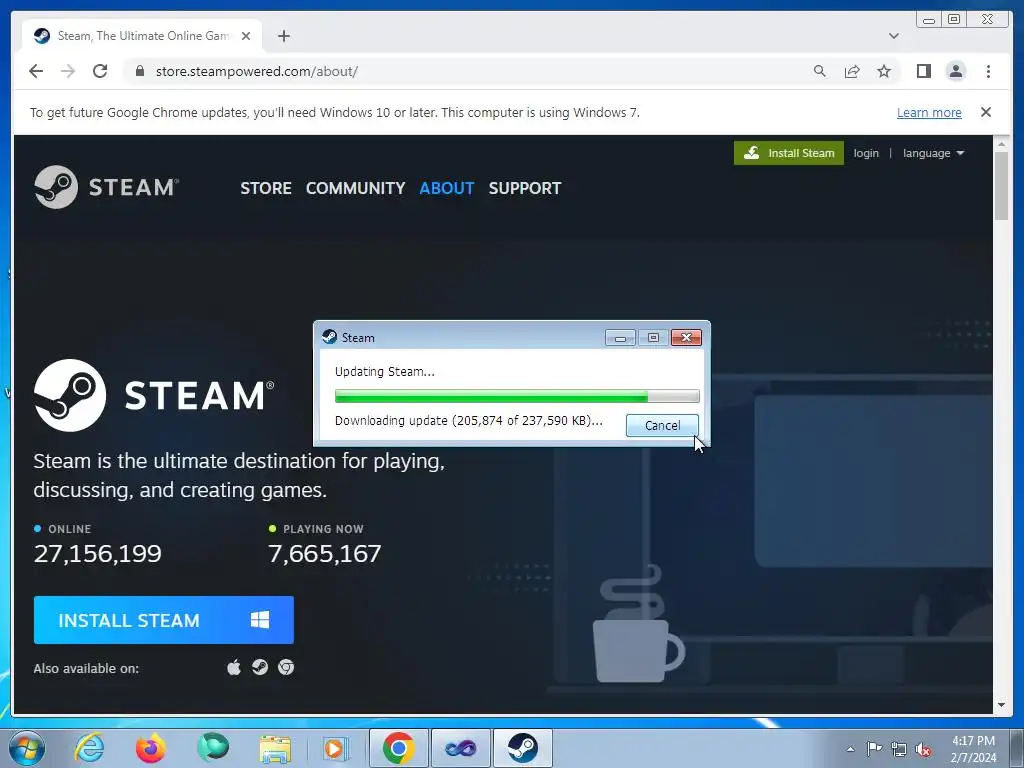Cancel the Steam update download

point(662,425)
